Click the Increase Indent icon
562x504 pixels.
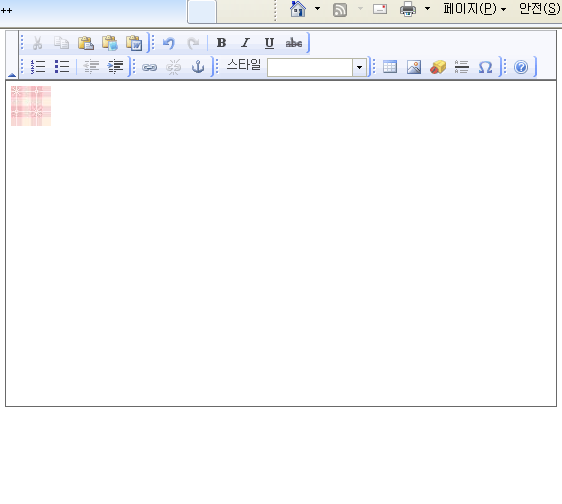(x=115, y=67)
